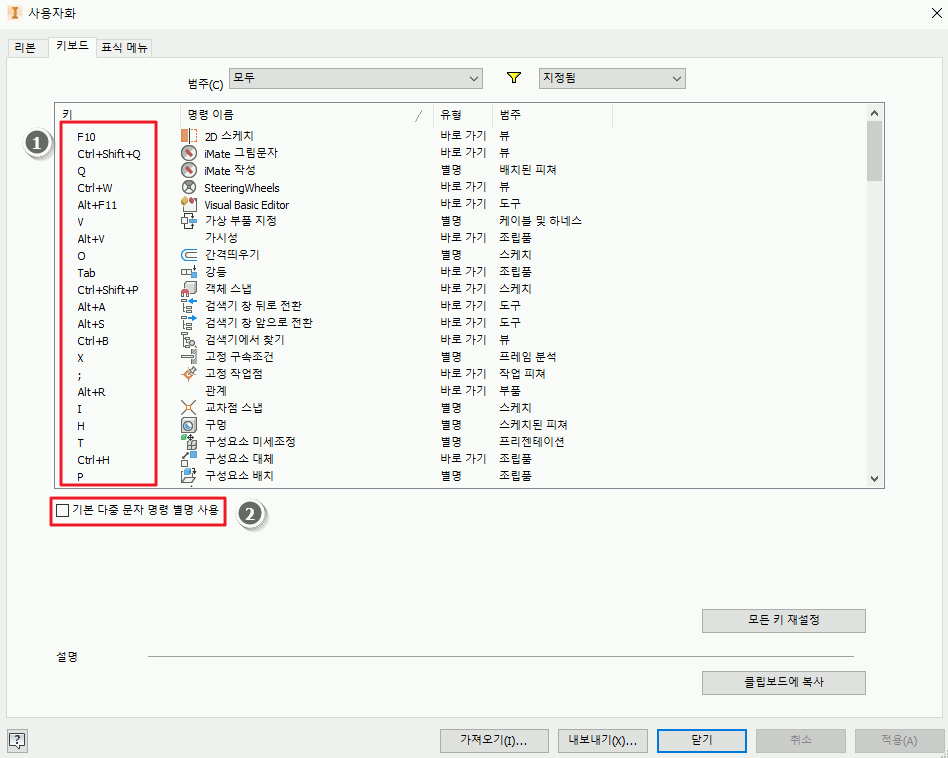Image resolution: width=948 pixels, height=758 pixels.
Task: Open the 범주 dropdown showing 모두
Action: click(355, 78)
